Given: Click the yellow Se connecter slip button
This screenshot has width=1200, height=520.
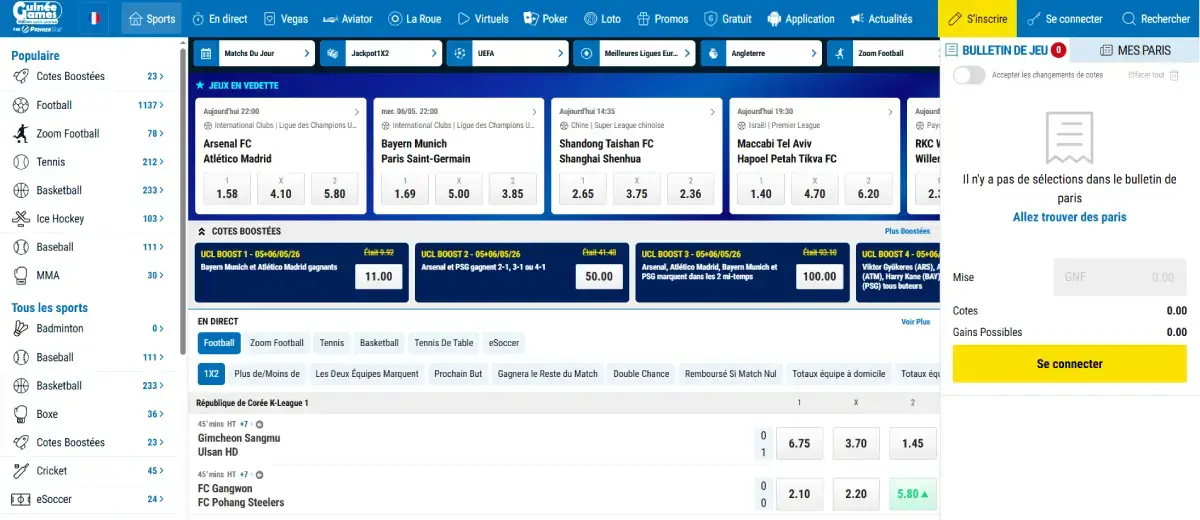Looking at the screenshot, I should click(1069, 364).
